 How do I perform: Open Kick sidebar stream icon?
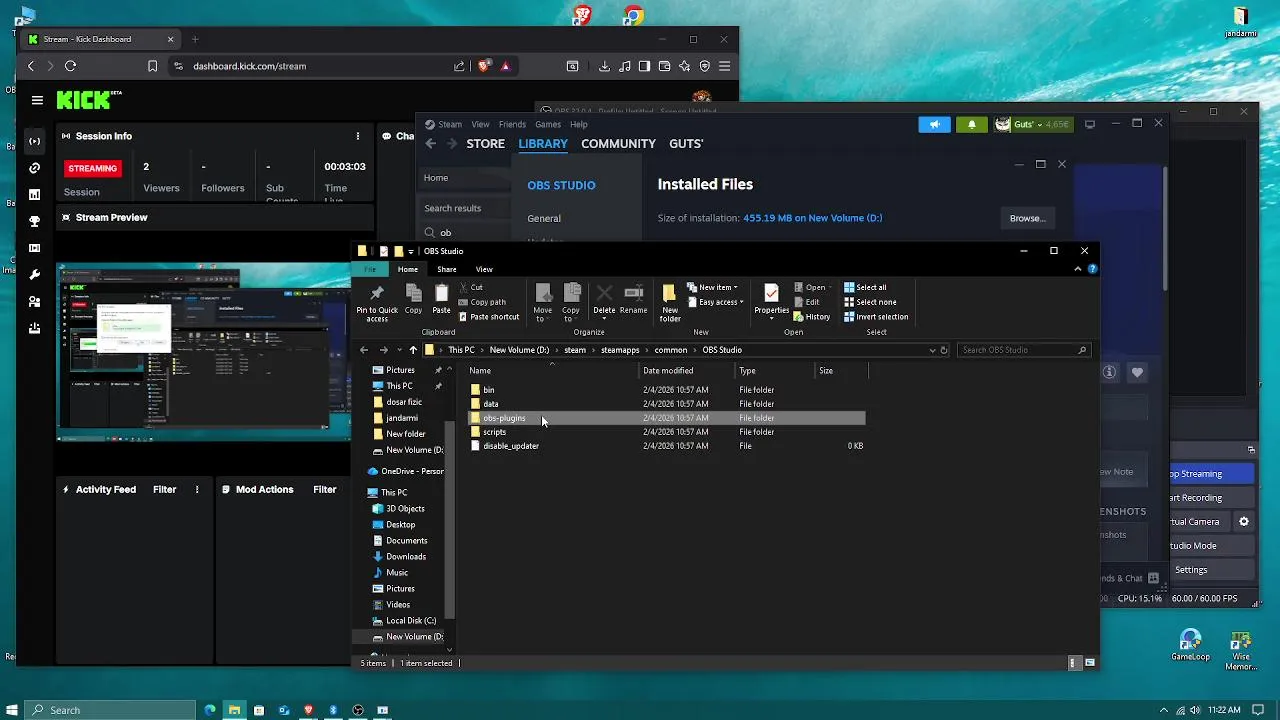[x=35, y=141]
